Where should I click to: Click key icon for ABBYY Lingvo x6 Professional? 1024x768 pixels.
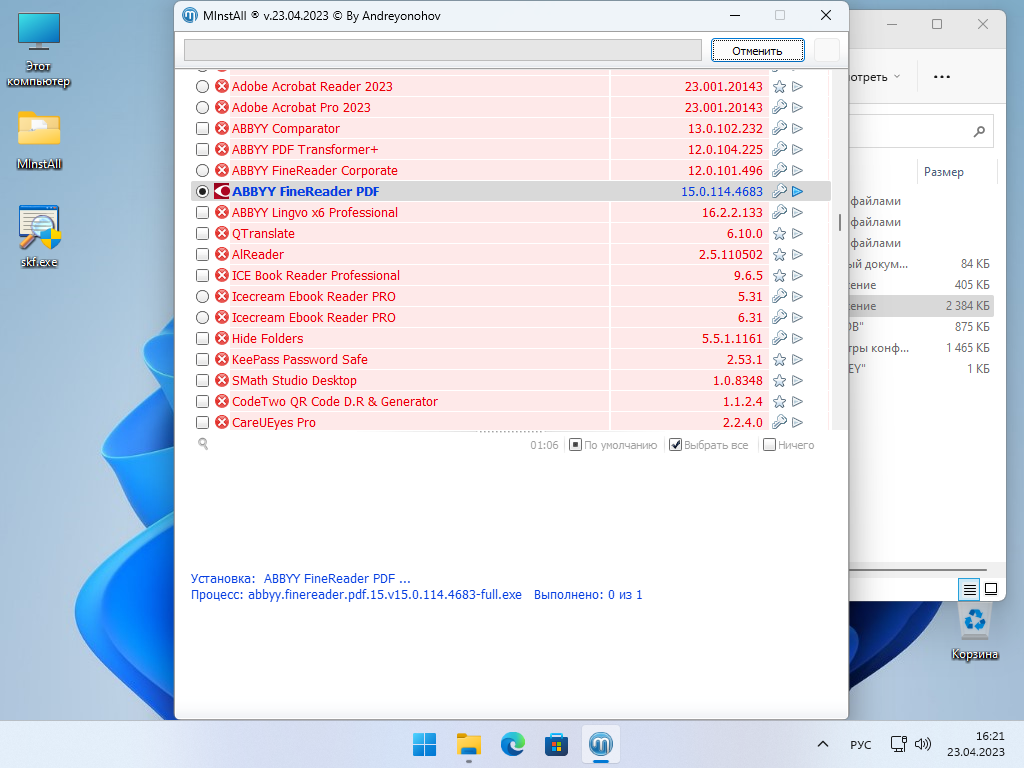pyautogui.click(x=779, y=213)
